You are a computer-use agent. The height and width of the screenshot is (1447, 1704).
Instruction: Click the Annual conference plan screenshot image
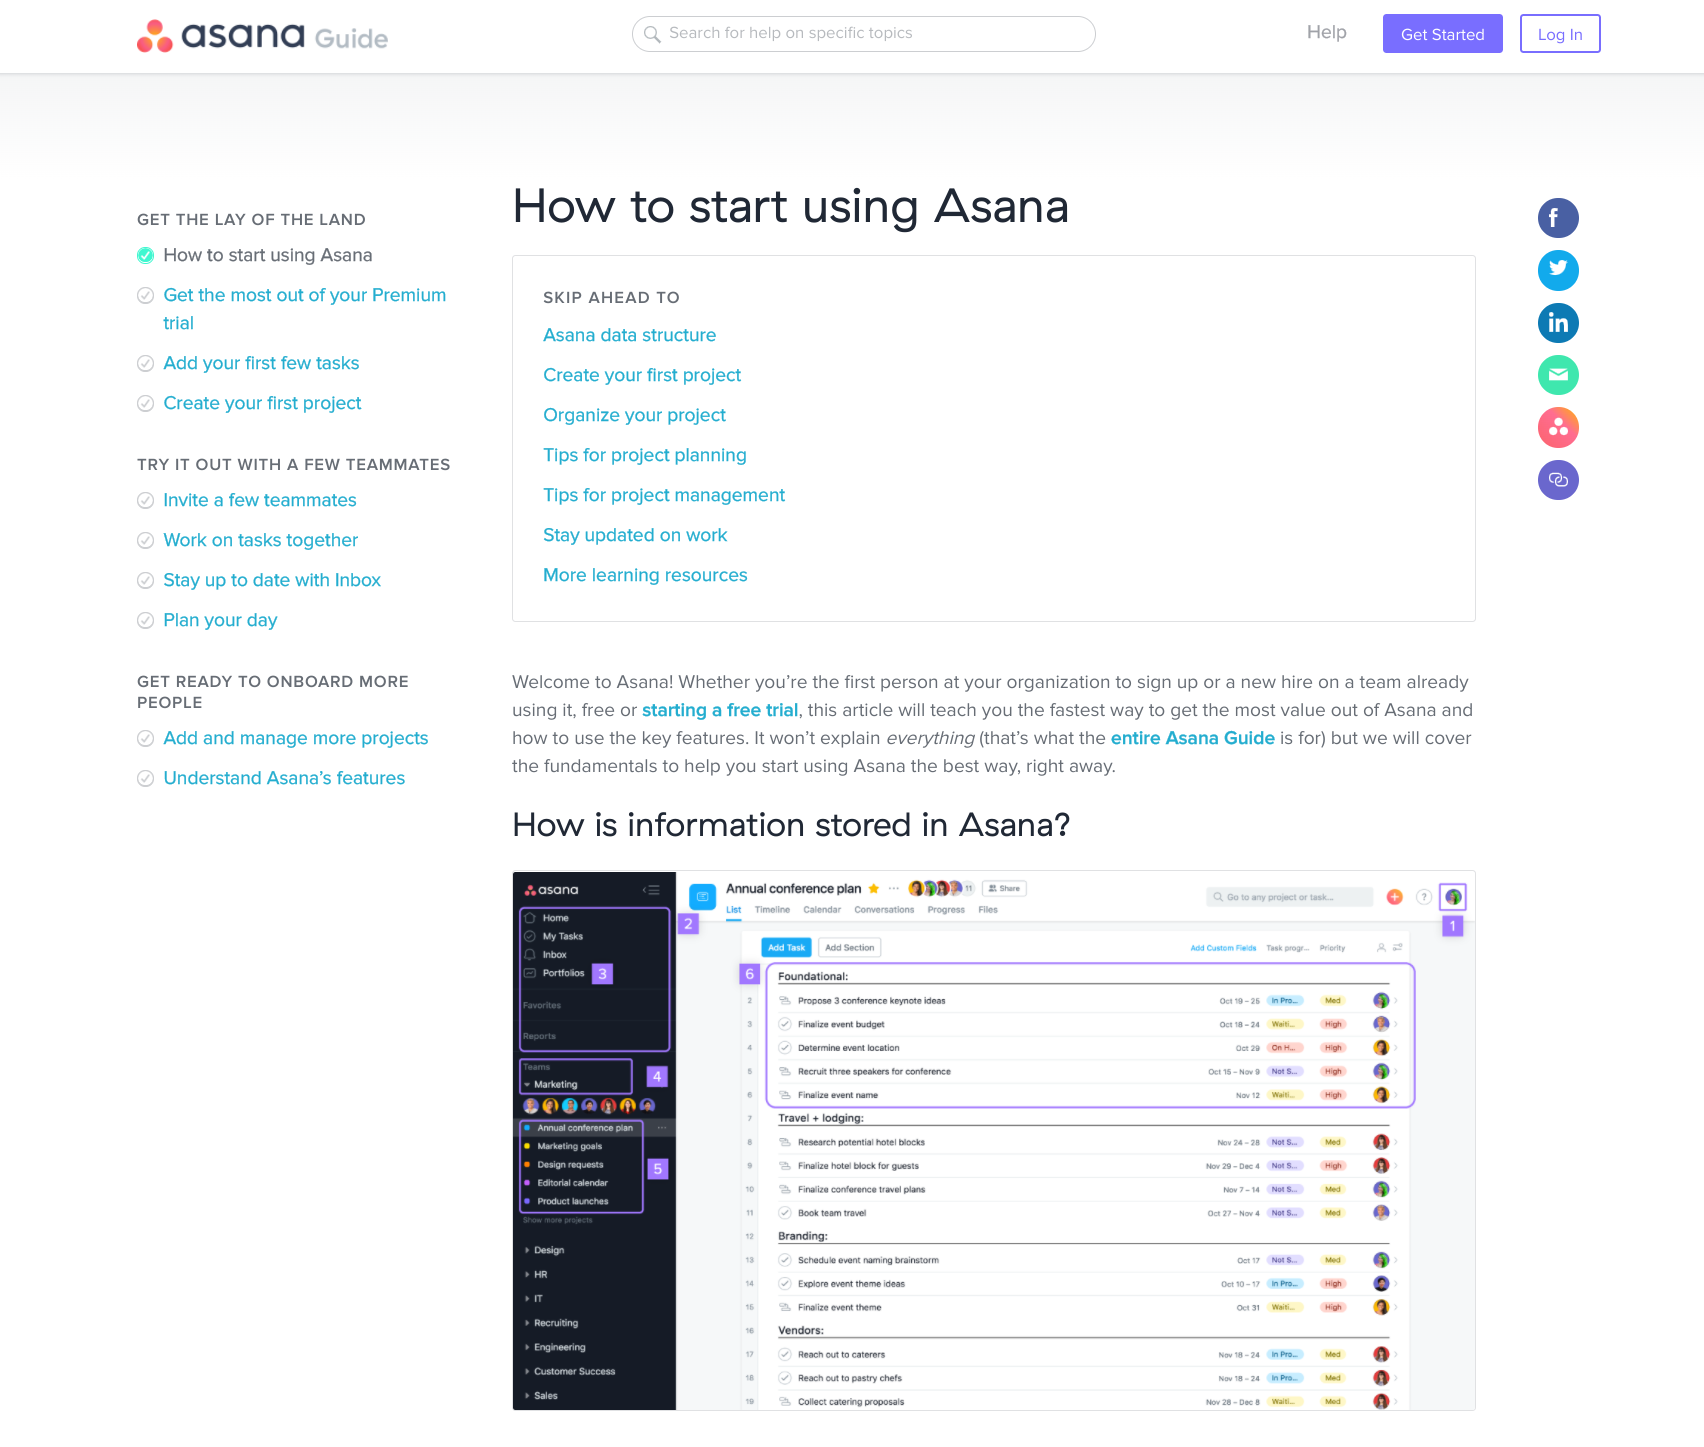click(994, 1140)
